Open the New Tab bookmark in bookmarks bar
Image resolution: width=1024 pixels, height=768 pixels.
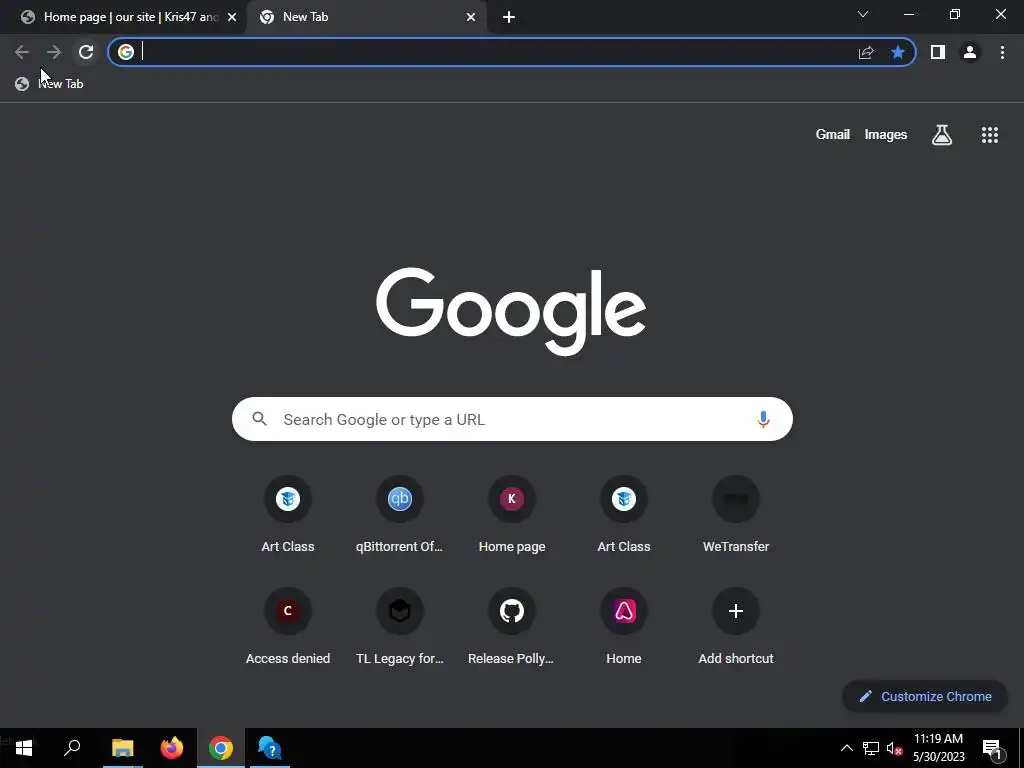[50, 84]
